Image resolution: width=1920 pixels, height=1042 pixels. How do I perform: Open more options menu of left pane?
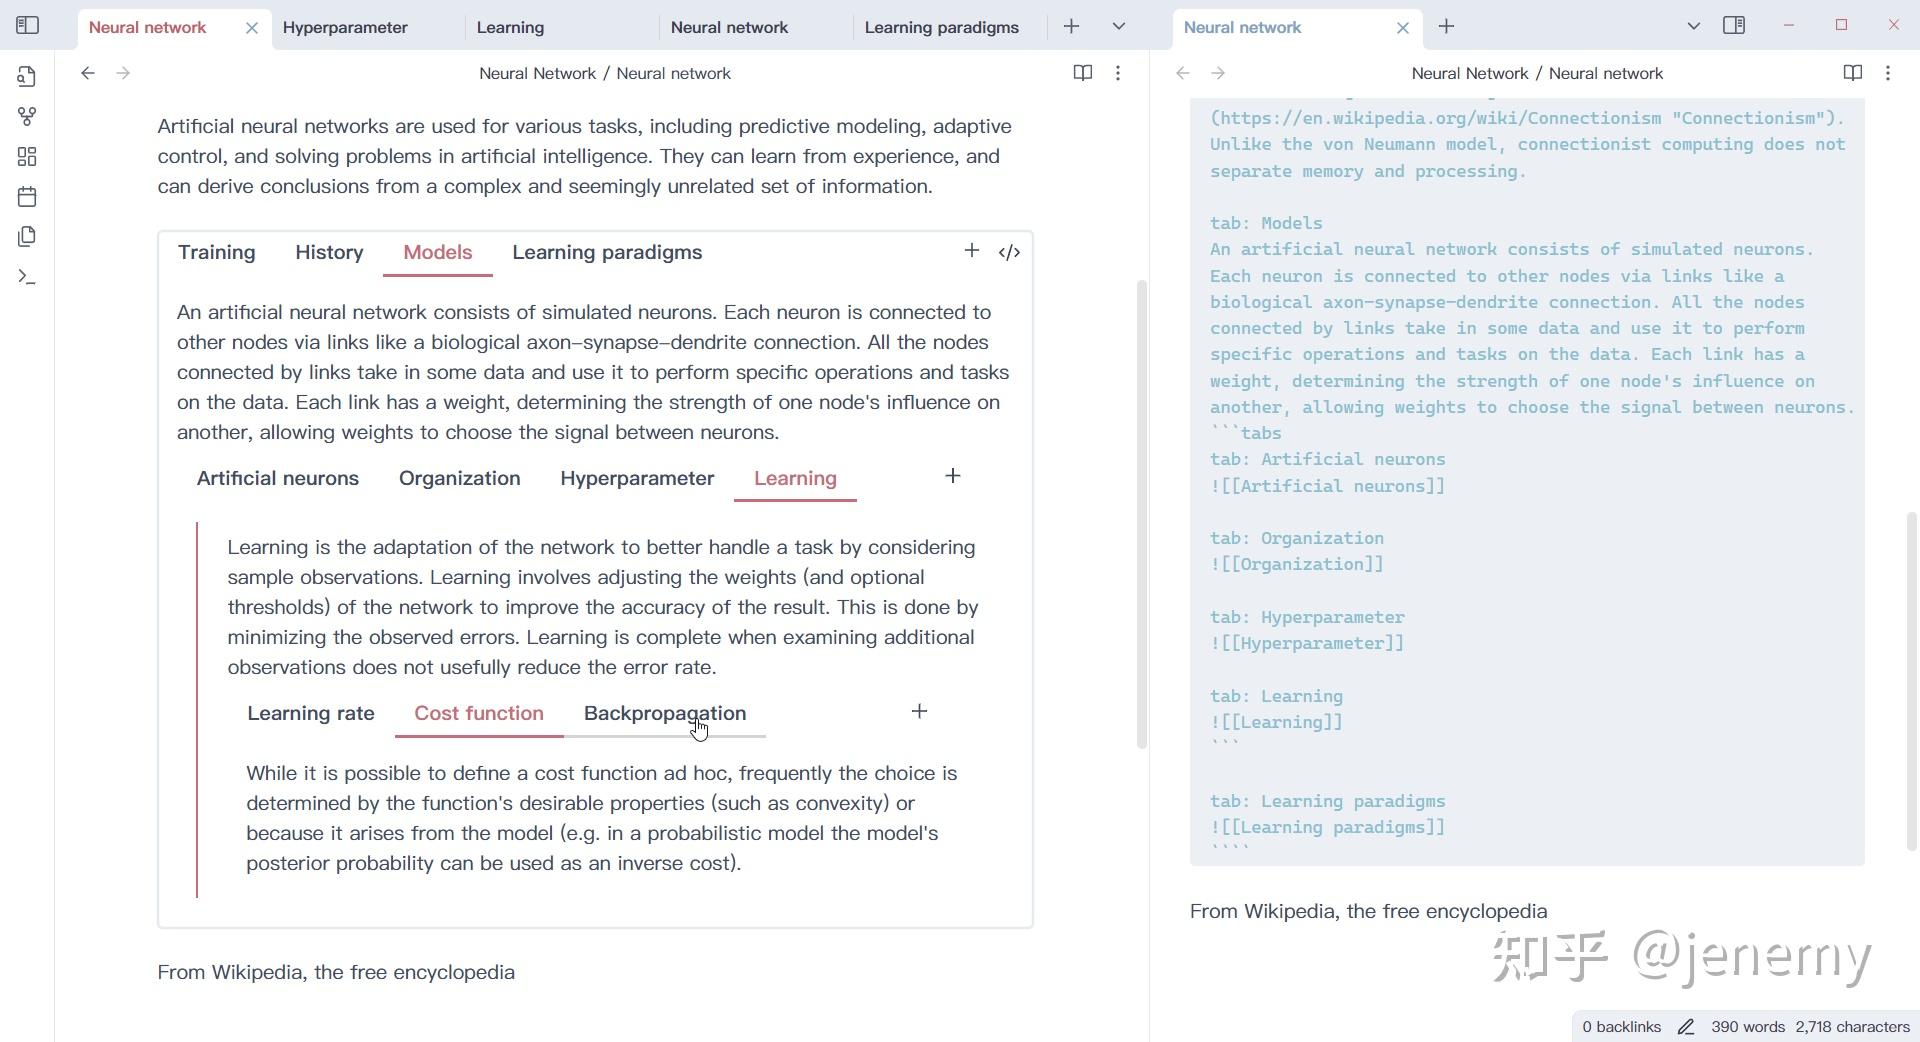coord(1118,73)
